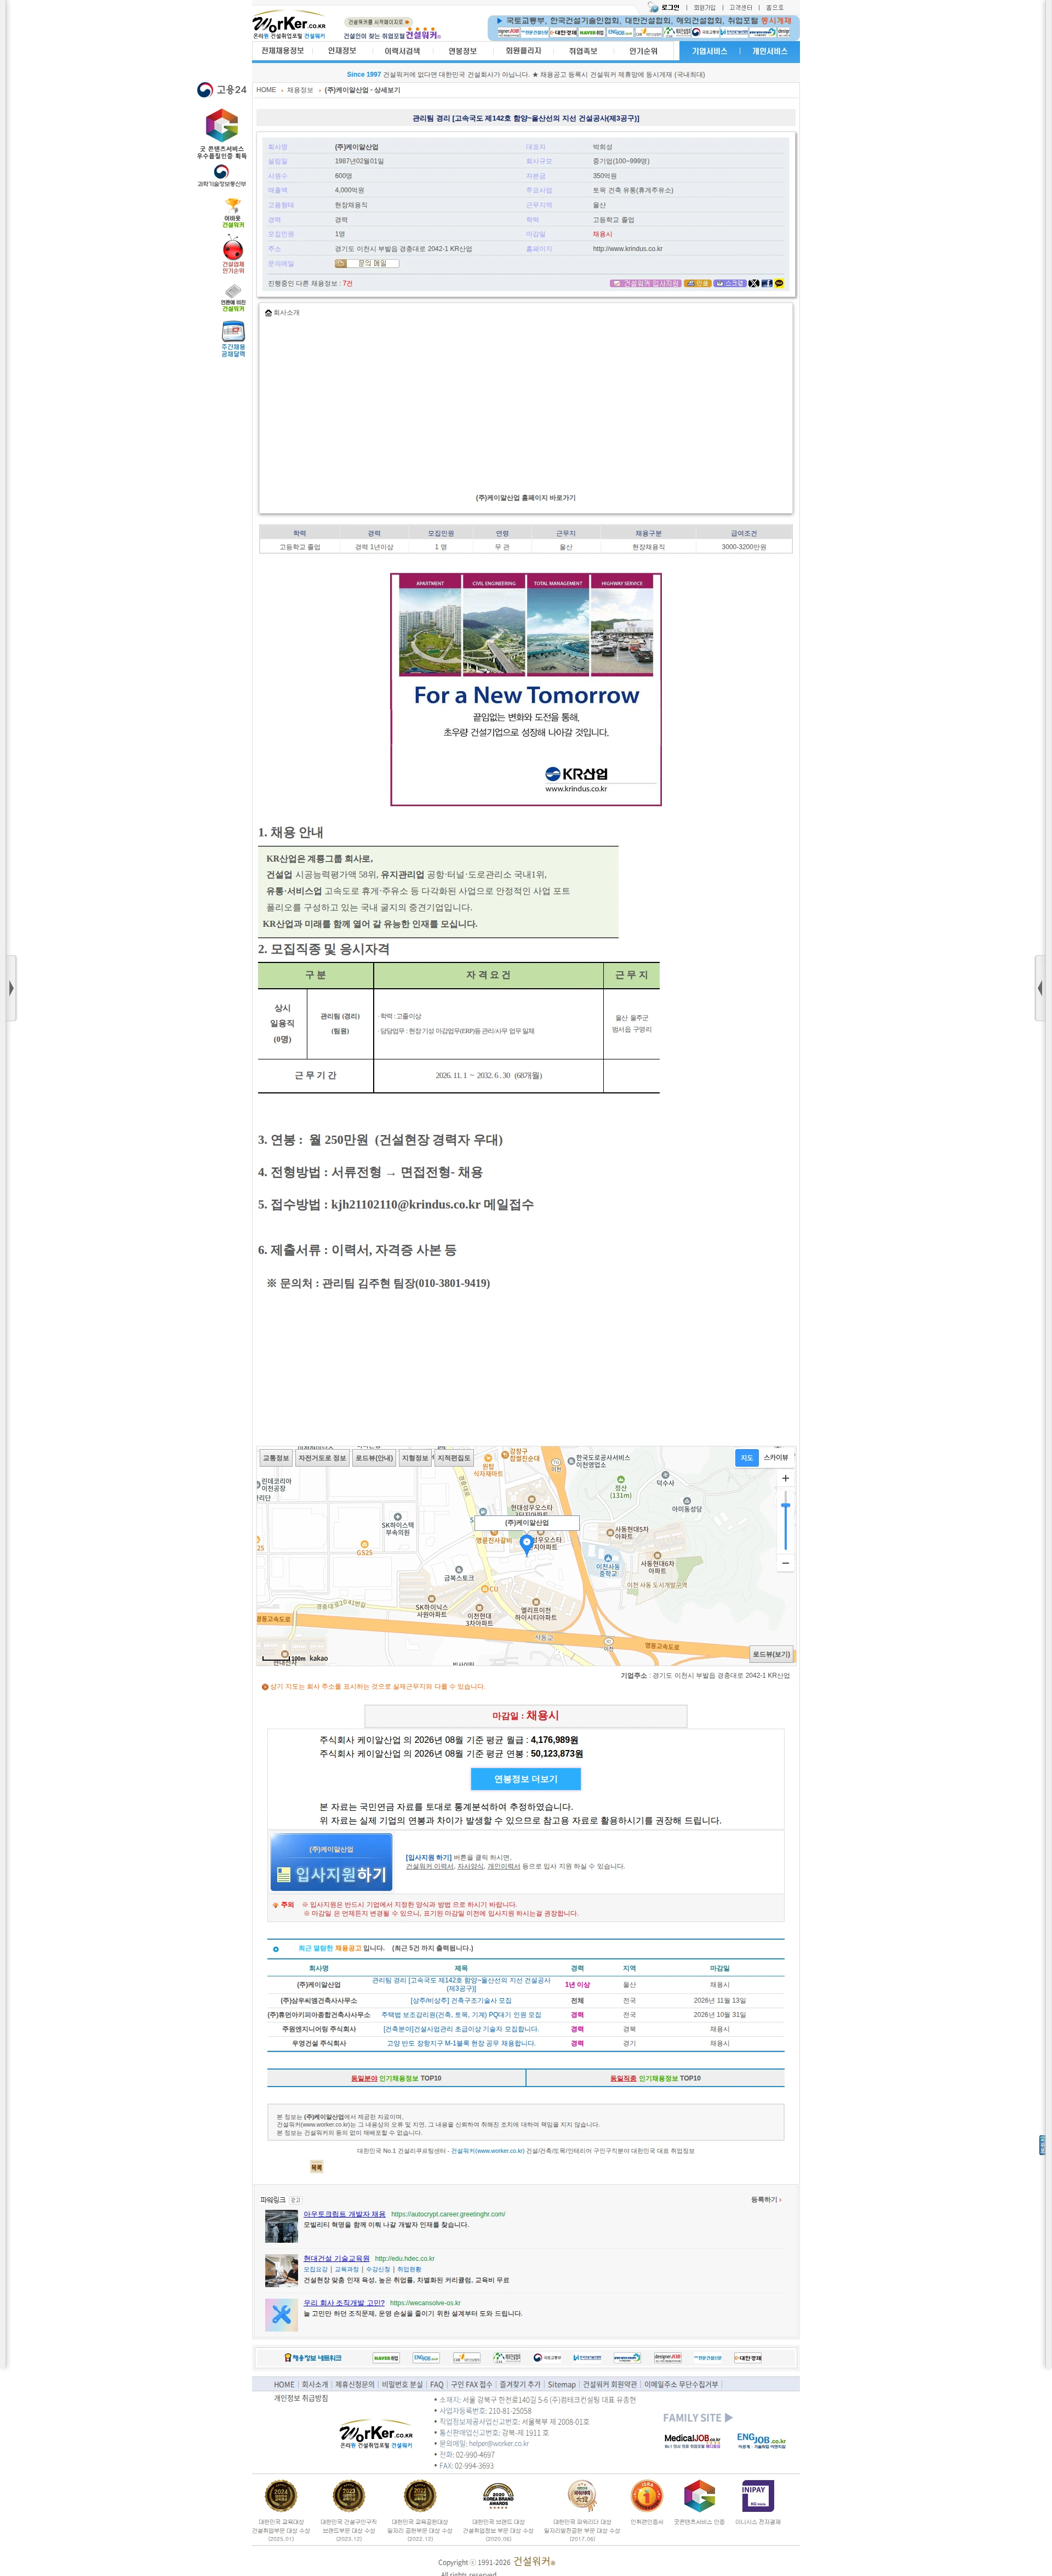This screenshot has height=2576, width=1052.
Task: Click the 문의 메일 button
Action: [x=367, y=264]
